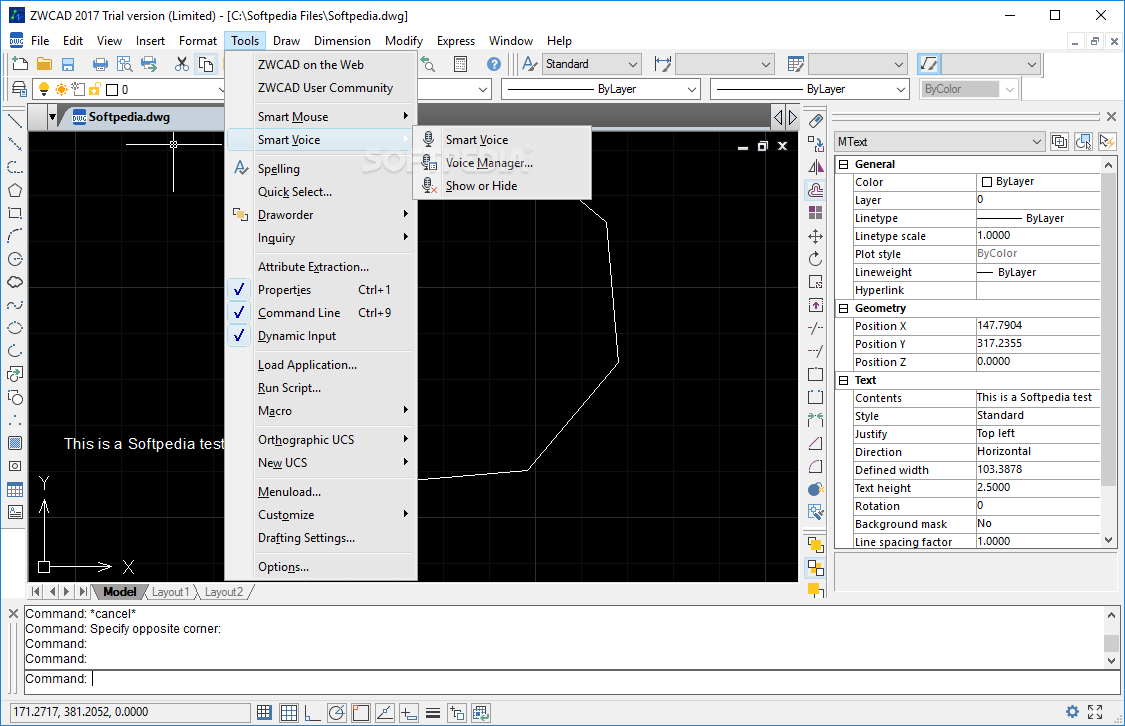
Task: Create a new drawing with the New icon
Action: [20, 64]
